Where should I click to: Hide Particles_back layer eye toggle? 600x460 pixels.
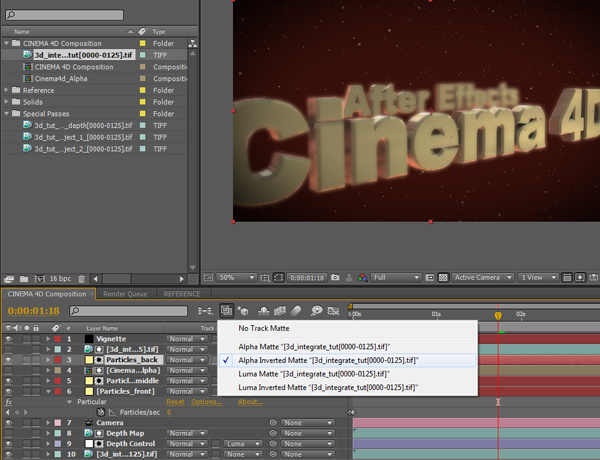8,360
